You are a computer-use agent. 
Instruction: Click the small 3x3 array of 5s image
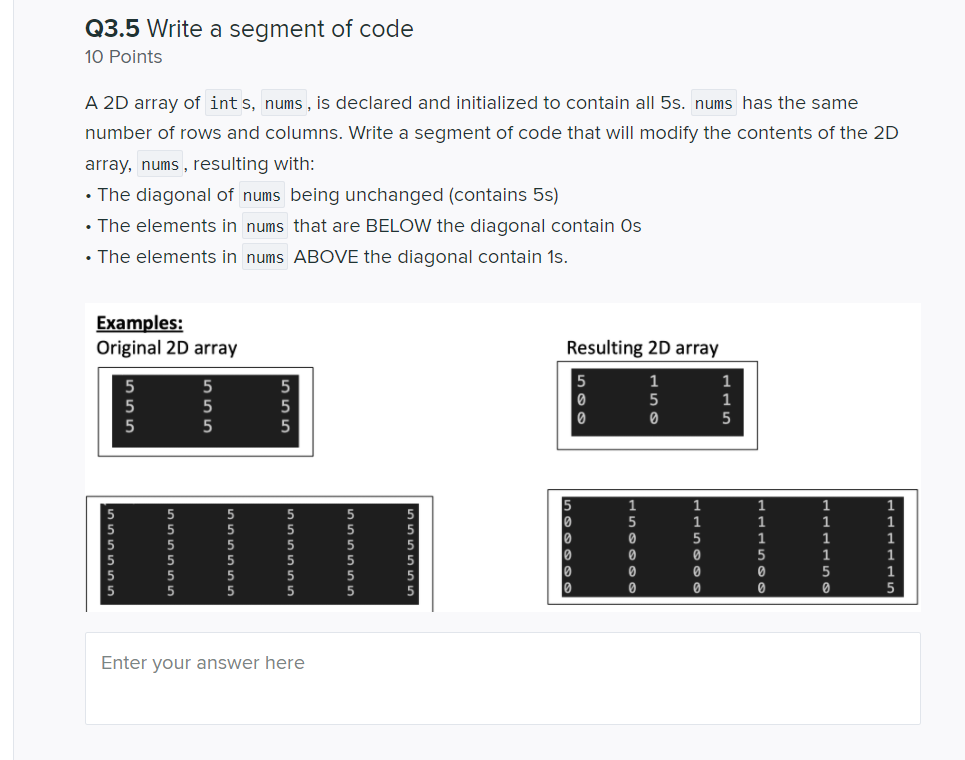[x=205, y=410]
